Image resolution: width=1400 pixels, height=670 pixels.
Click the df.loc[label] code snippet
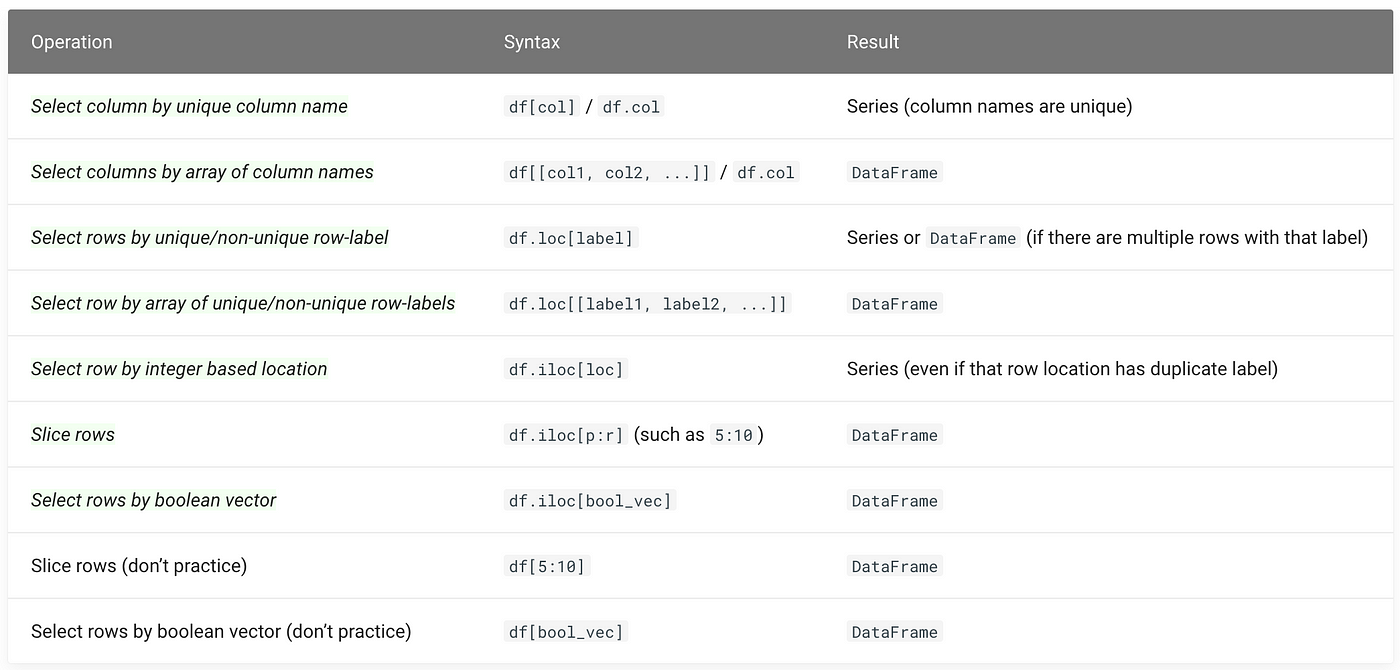point(571,238)
